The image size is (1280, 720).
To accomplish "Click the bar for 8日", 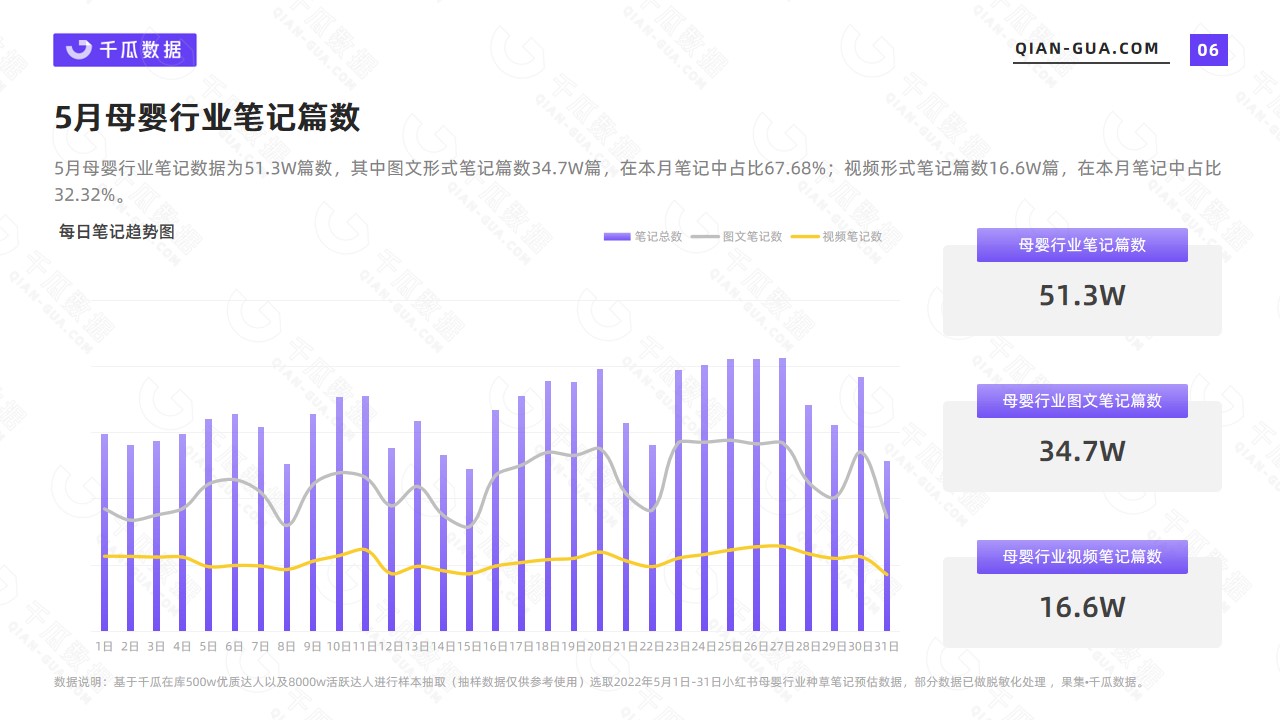I will (x=287, y=547).
